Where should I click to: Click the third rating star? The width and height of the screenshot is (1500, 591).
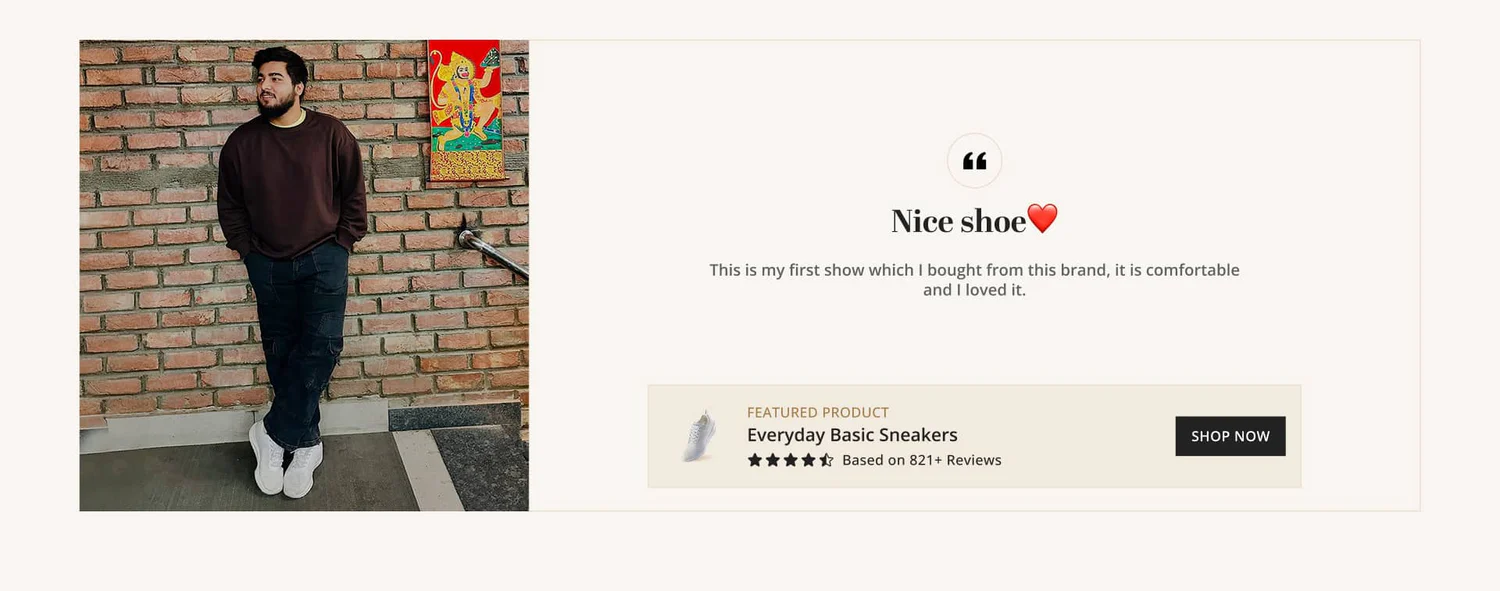pos(791,460)
